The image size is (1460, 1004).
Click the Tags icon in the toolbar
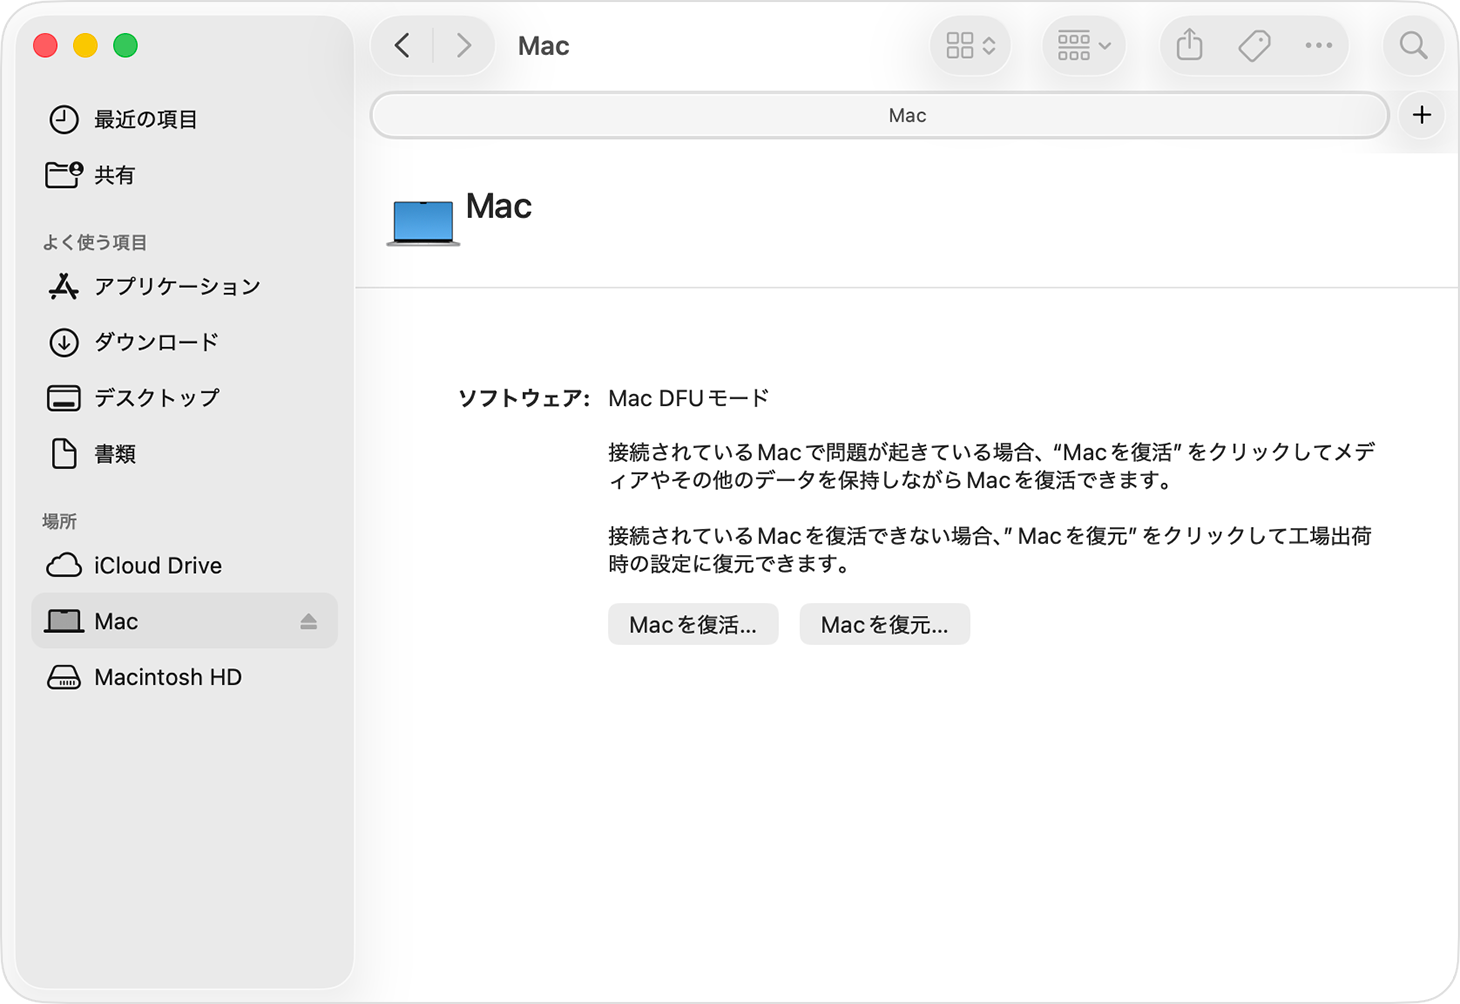(1254, 45)
